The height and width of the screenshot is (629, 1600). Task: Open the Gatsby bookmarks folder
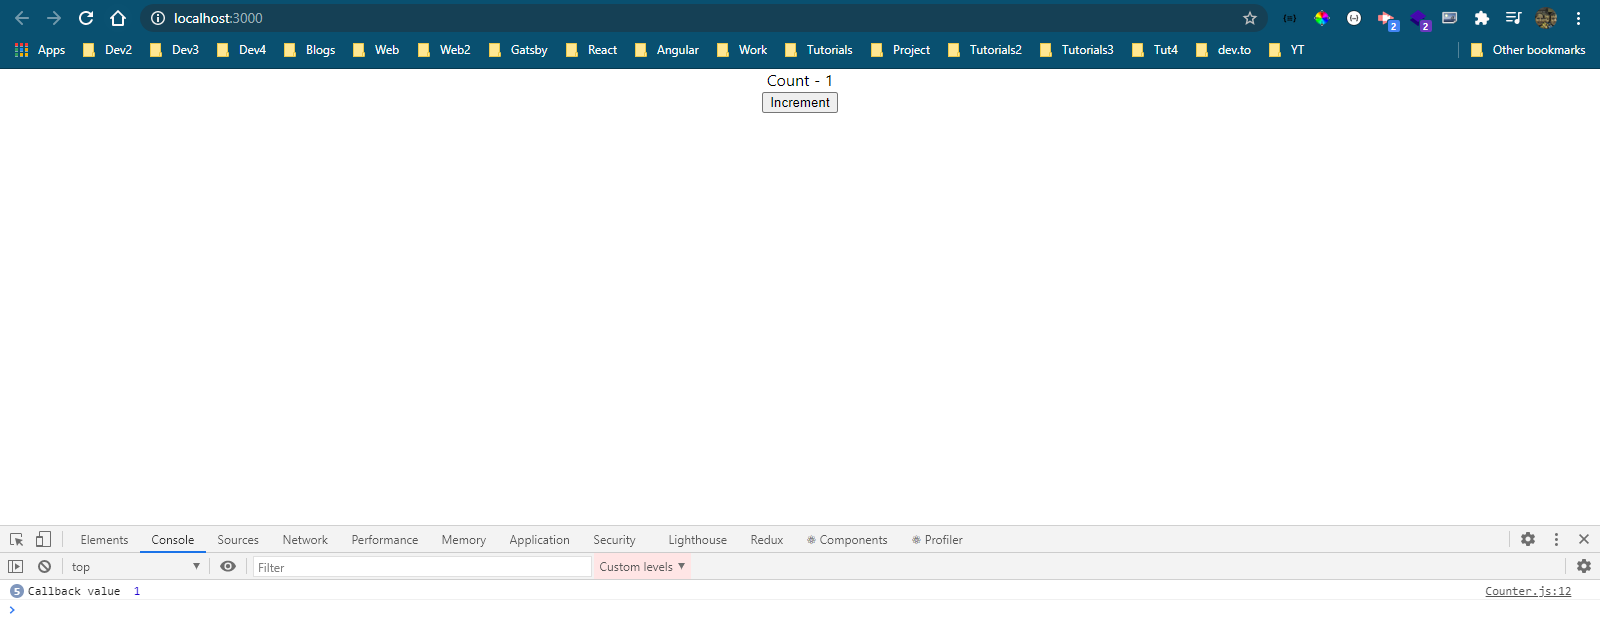(x=518, y=50)
